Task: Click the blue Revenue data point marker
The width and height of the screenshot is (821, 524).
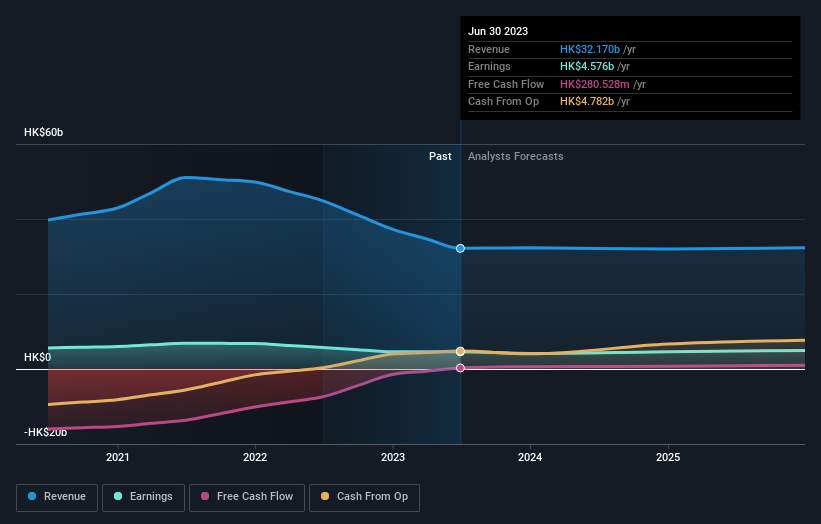Action: click(460, 248)
